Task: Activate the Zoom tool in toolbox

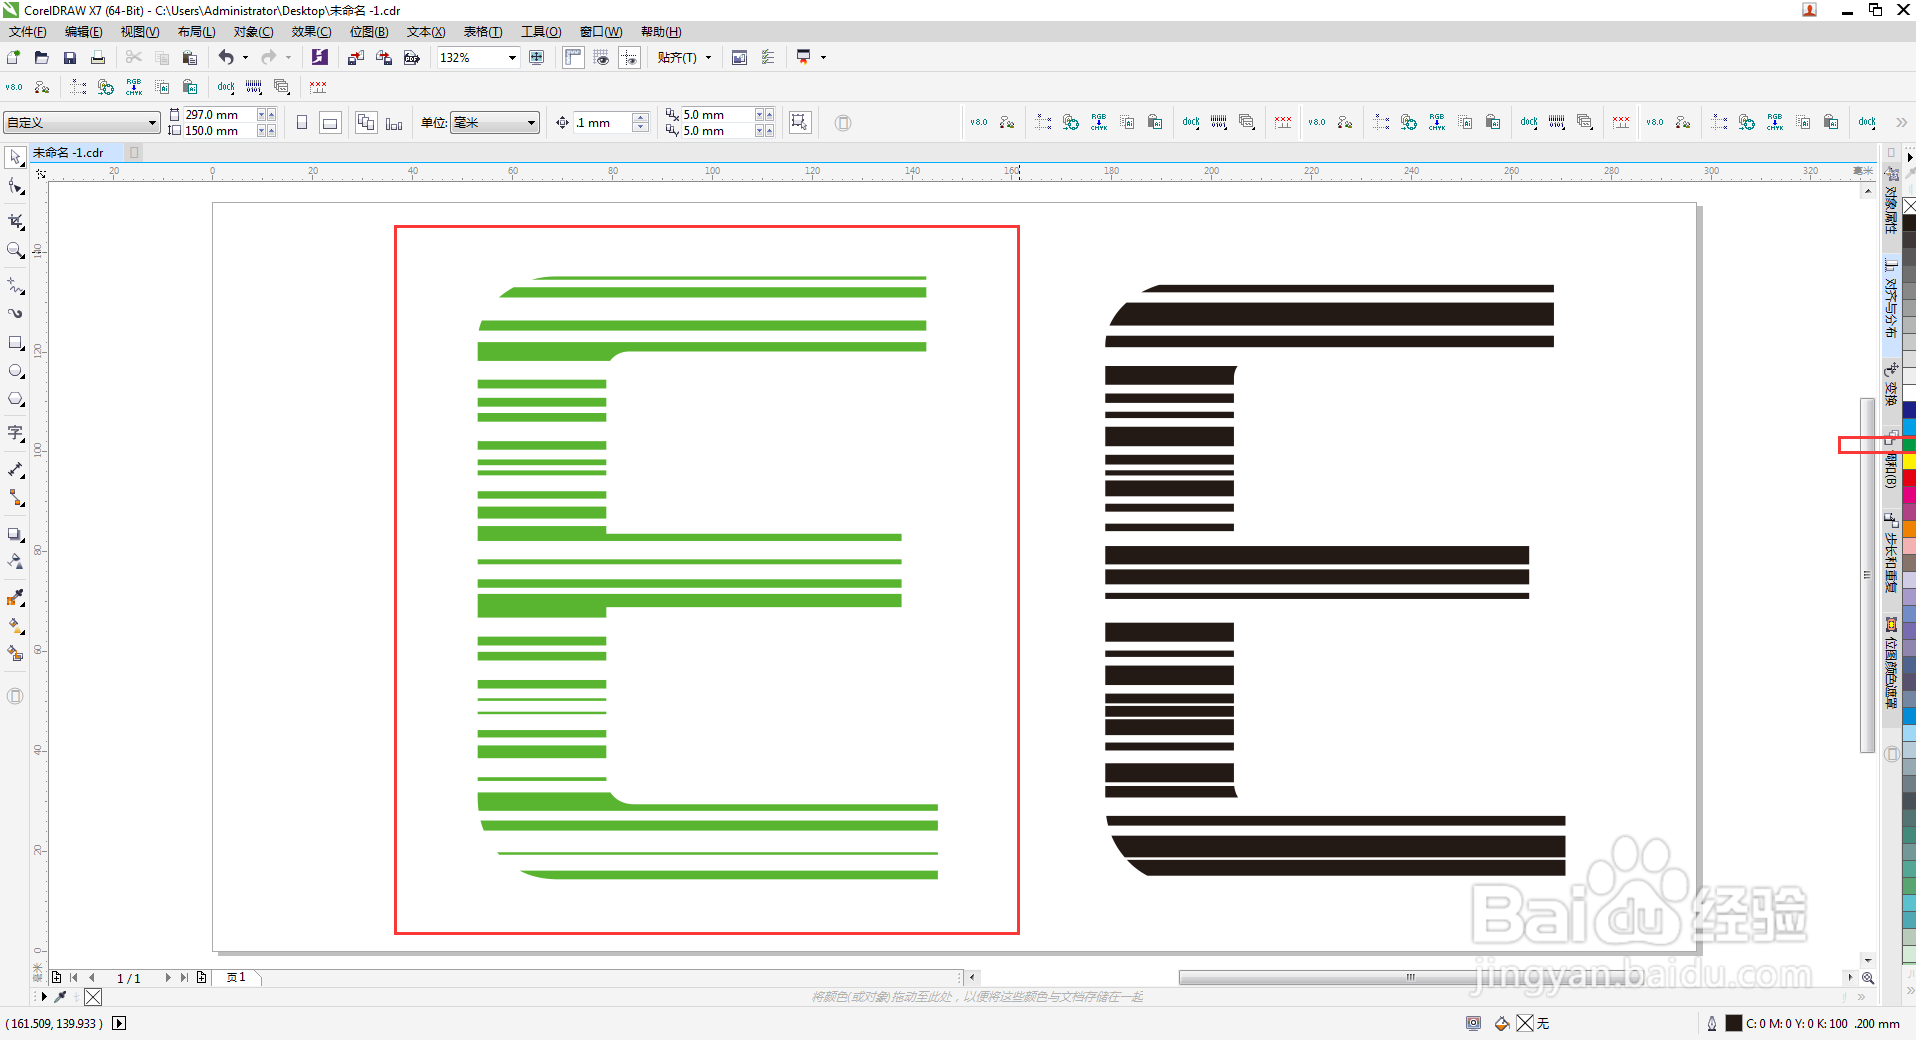Action: click(16, 251)
